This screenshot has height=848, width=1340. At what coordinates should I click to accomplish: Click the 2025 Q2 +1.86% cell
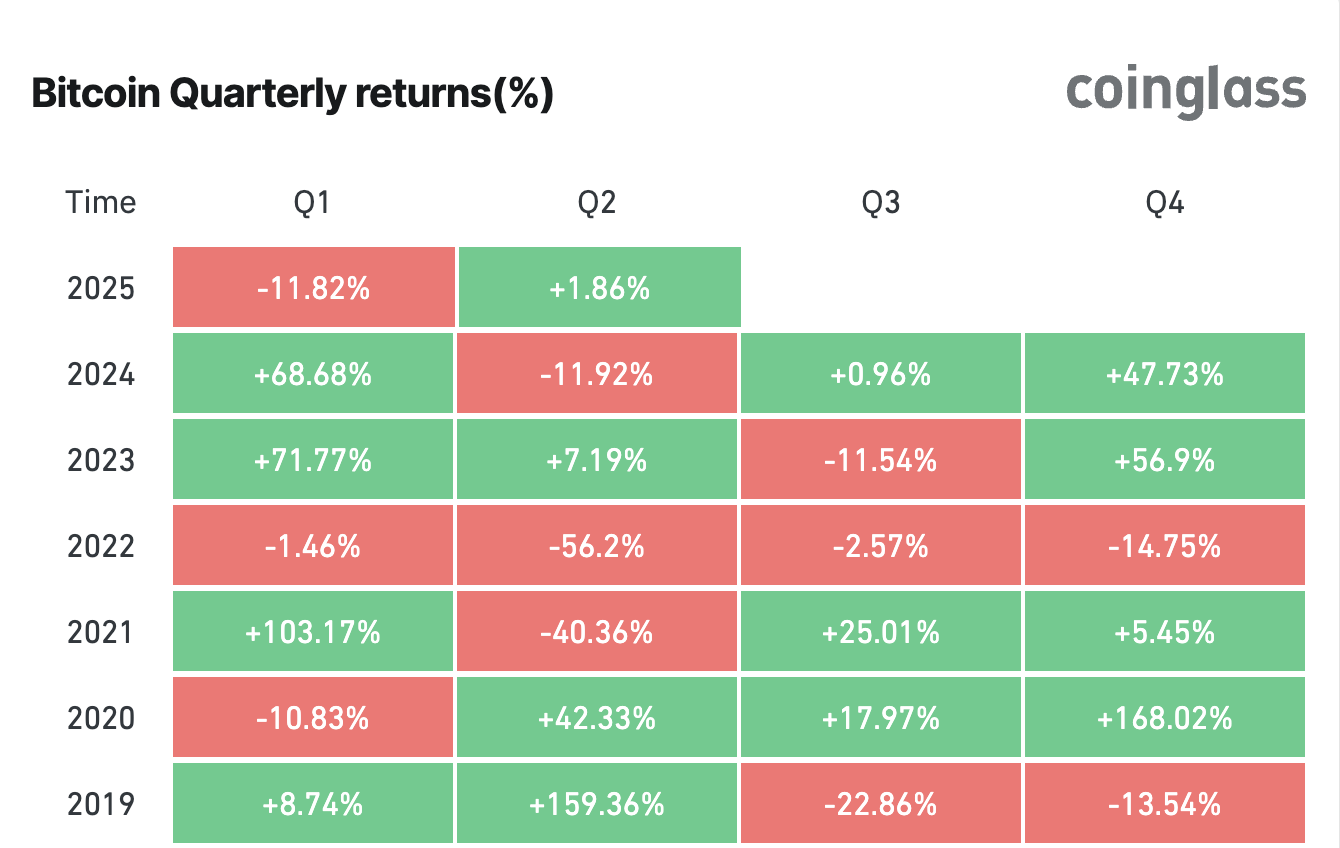[598, 289]
